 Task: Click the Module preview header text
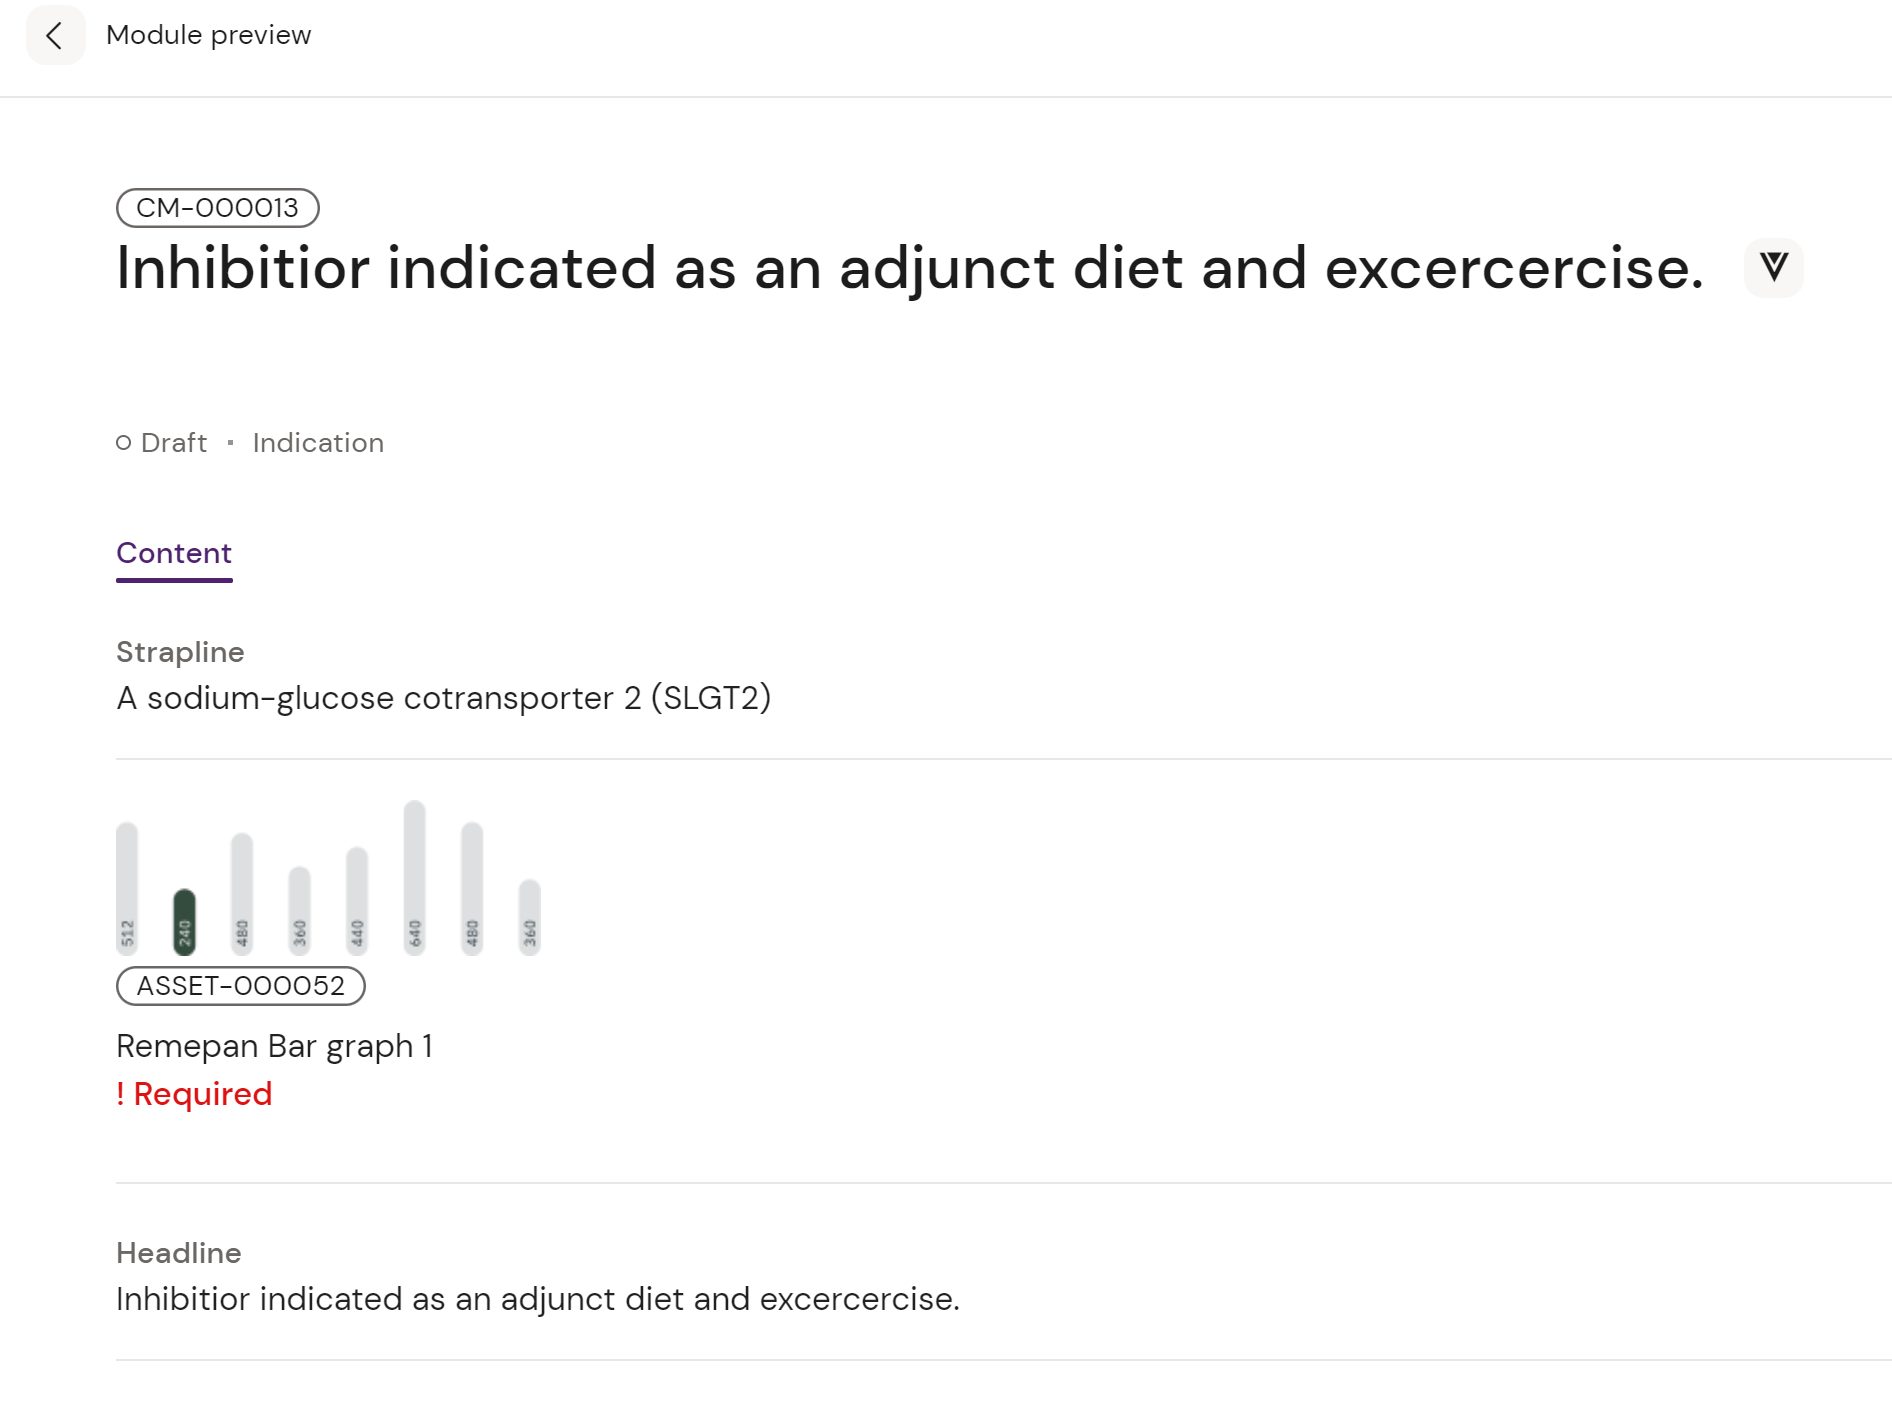point(208,35)
